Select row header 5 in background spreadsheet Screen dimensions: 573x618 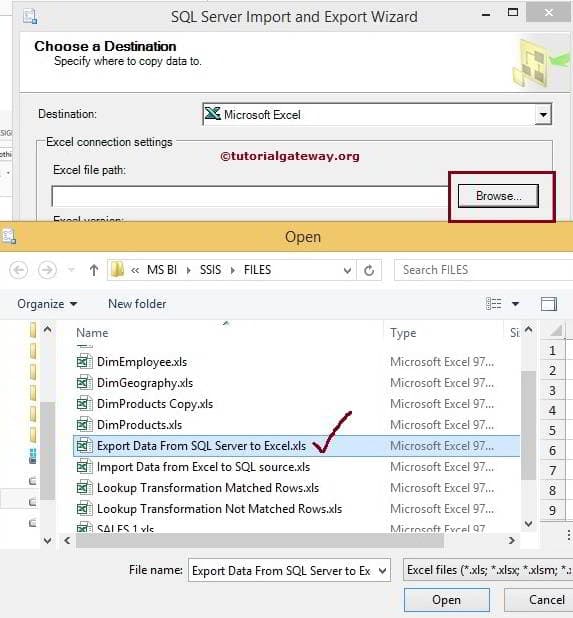[552, 430]
